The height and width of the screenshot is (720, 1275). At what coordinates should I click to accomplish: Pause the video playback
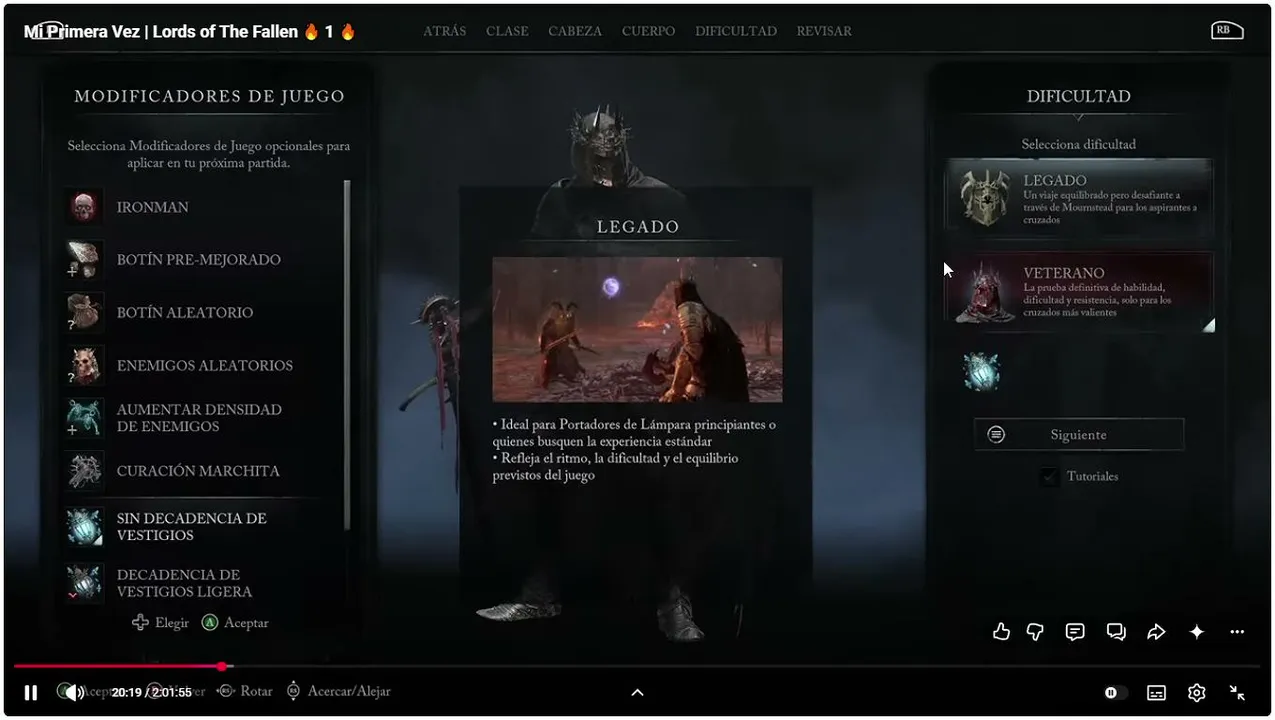point(31,692)
